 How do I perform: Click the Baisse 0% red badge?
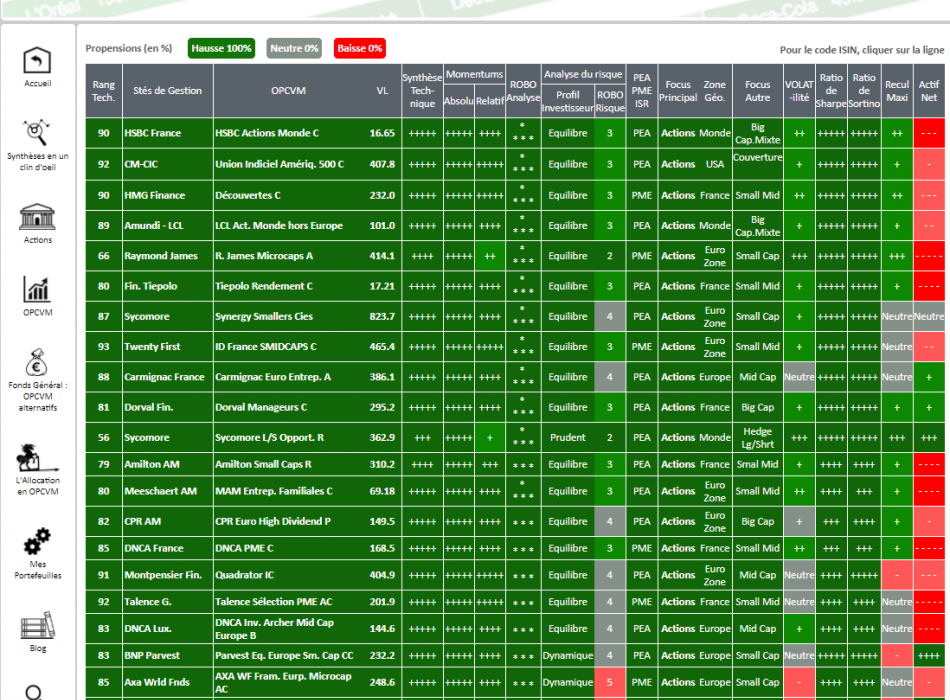(x=359, y=48)
